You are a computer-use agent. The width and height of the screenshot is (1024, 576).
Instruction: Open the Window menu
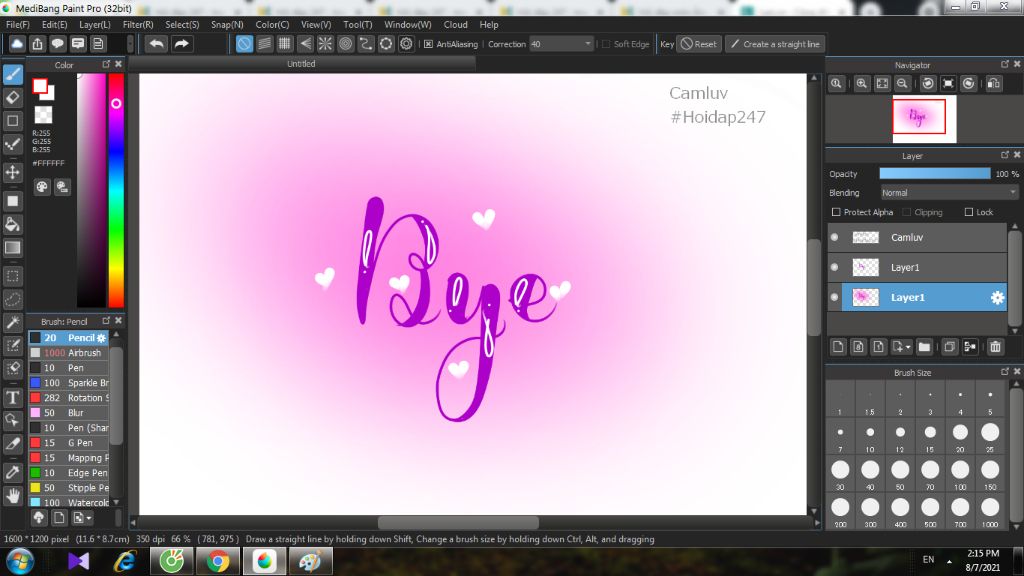pos(408,25)
